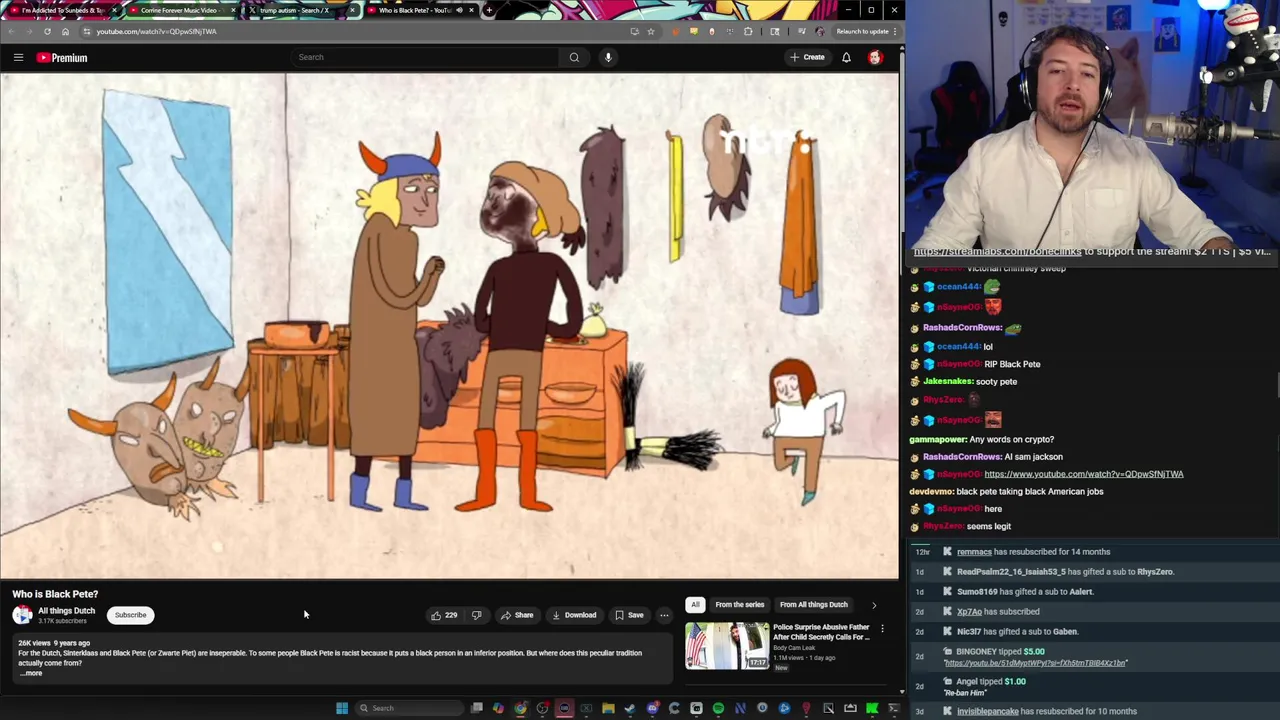Open Spotify from the taskbar
1280x720 pixels.
(x=718, y=708)
